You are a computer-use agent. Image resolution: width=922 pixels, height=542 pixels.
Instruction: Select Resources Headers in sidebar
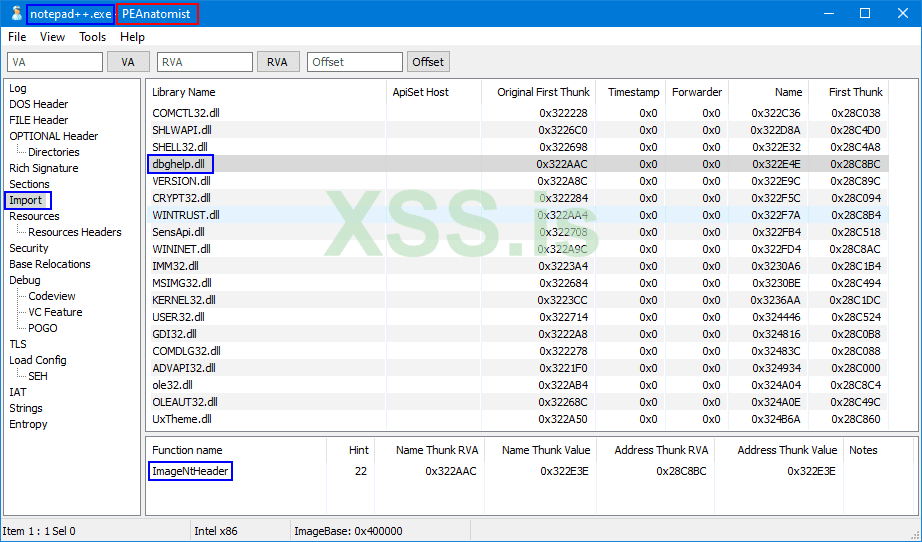(x=75, y=232)
